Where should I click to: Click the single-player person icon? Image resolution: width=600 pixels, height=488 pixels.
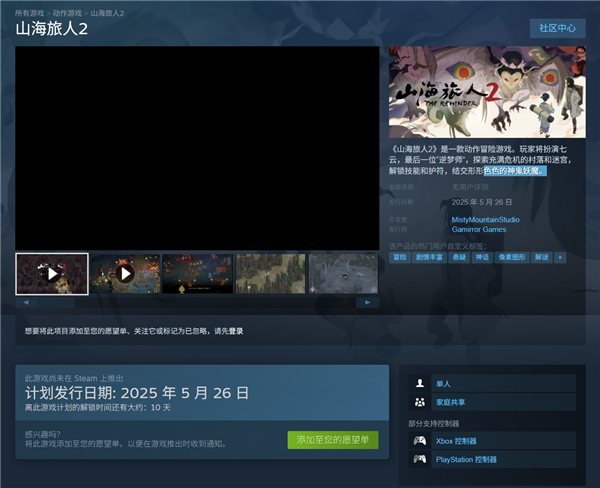(420, 383)
